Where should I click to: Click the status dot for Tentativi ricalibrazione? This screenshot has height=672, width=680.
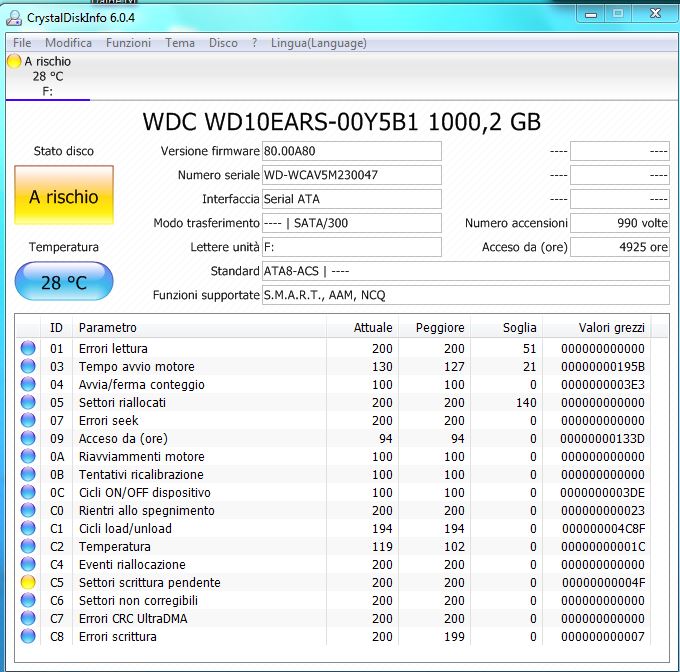(28, 474)
